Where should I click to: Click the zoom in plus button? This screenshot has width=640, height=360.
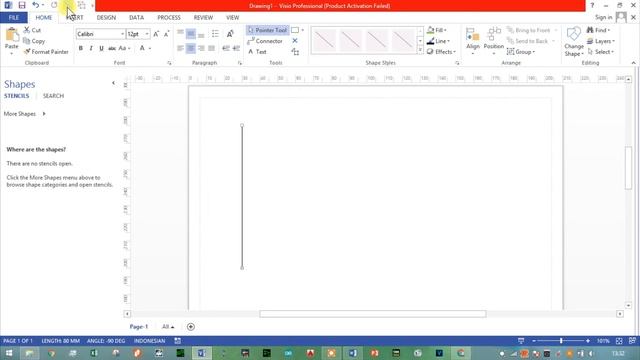tap(588, 341)
